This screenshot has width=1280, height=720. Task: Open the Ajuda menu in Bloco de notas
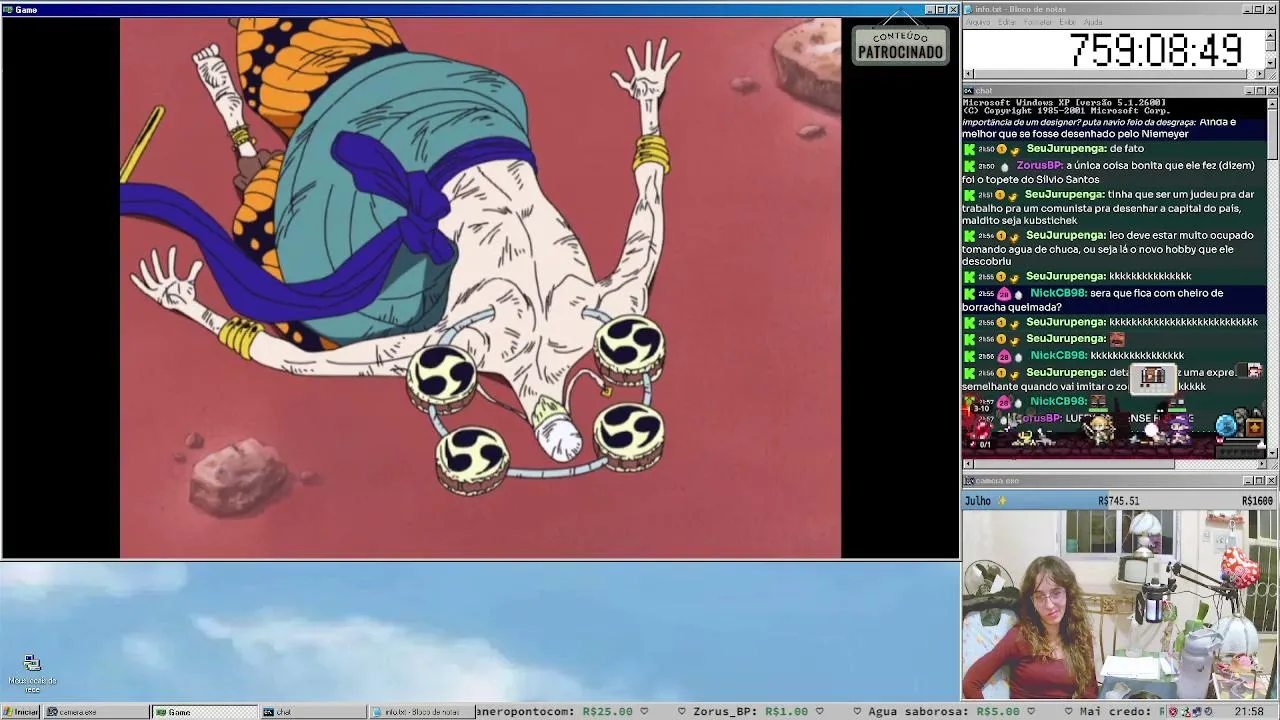tap(1093, 22)
